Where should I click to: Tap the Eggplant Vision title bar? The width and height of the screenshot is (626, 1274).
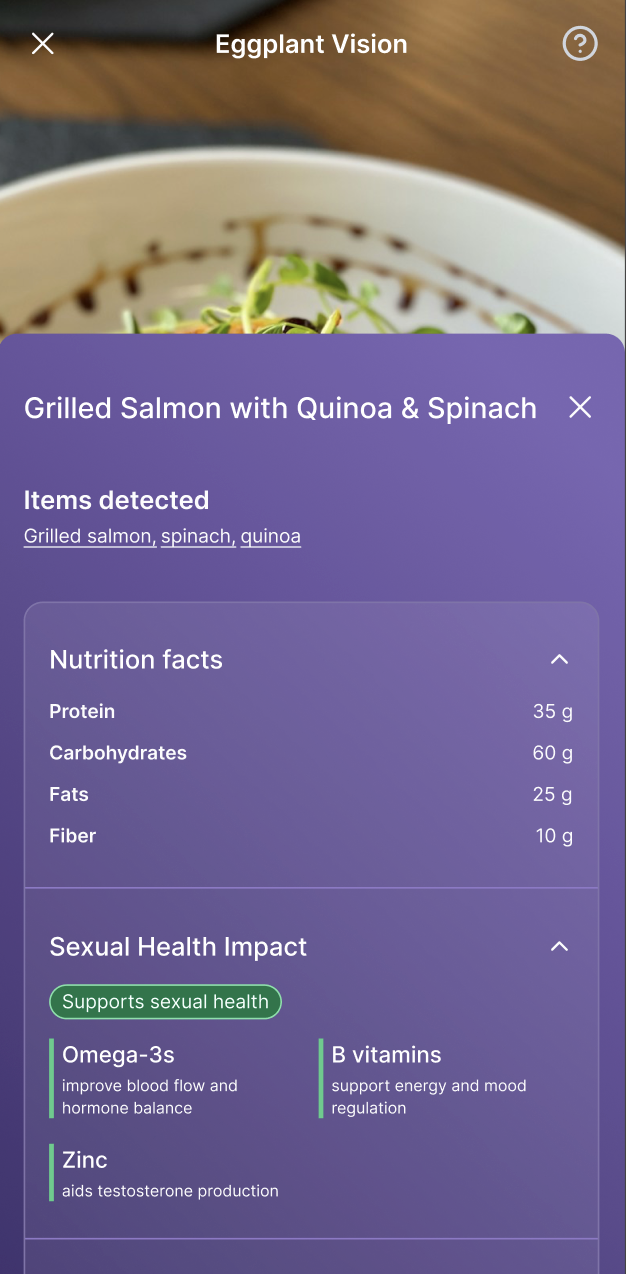tap(311, 44)
